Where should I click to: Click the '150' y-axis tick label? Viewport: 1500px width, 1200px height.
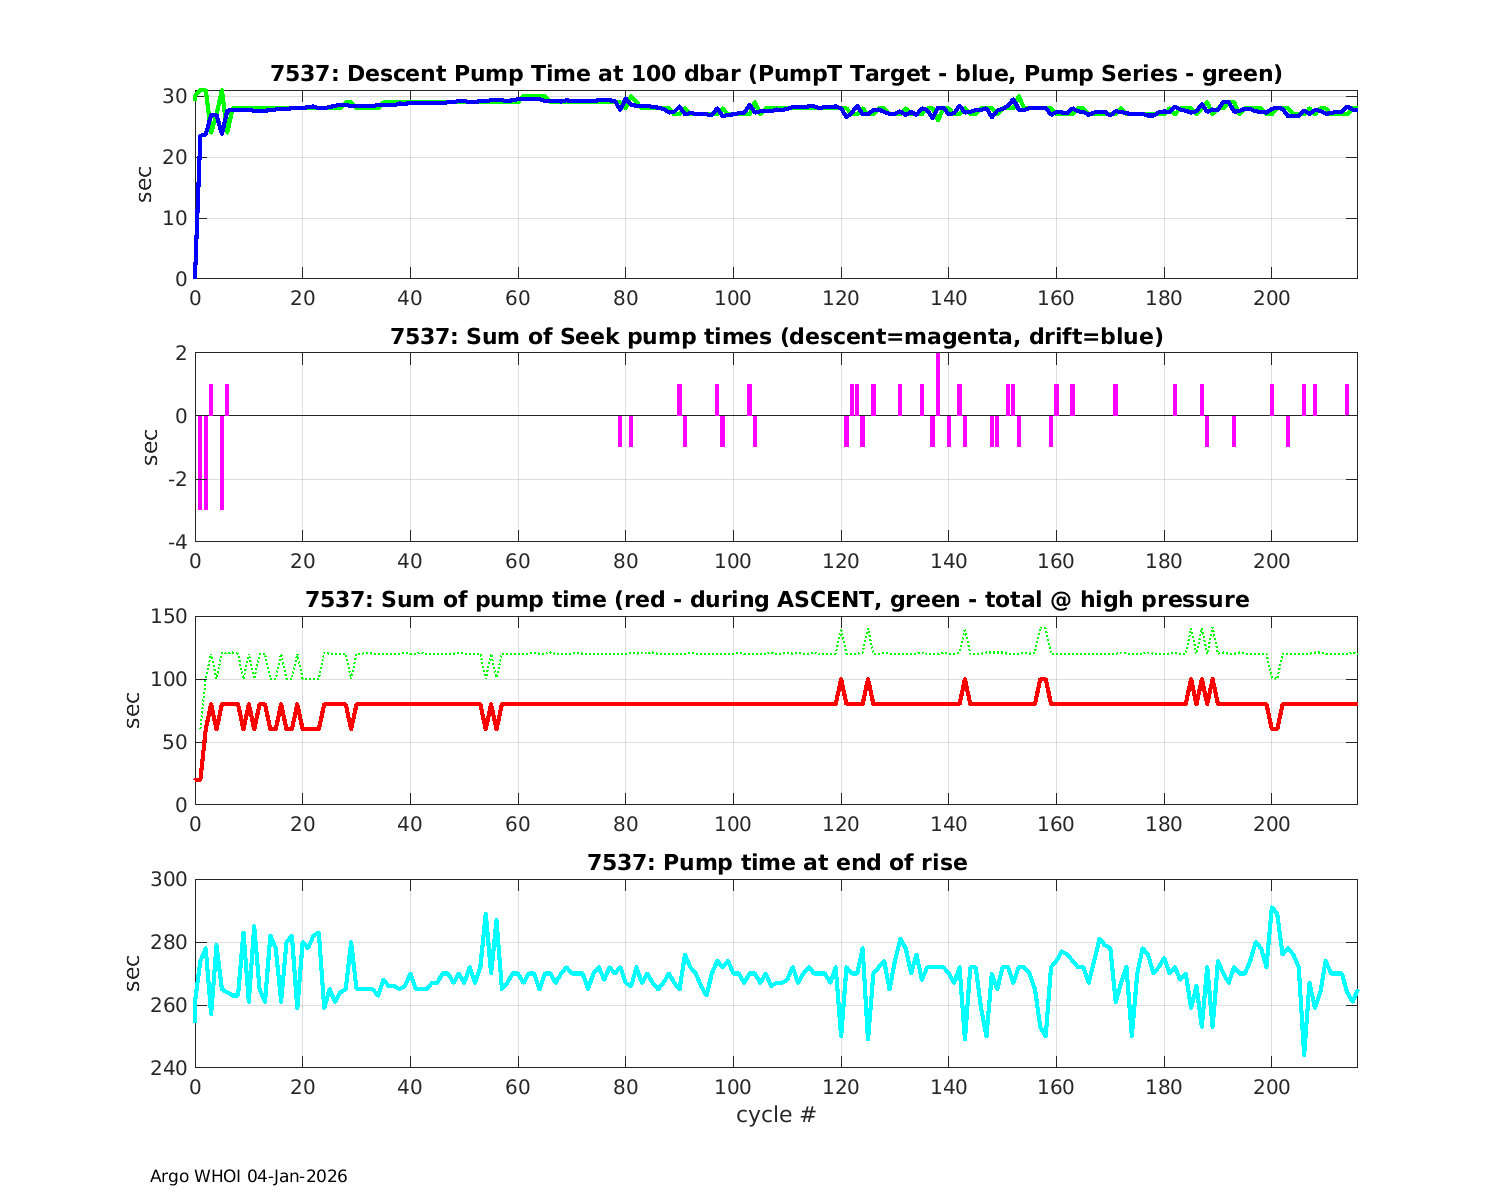pyautogui.click(x=172, y=617)
